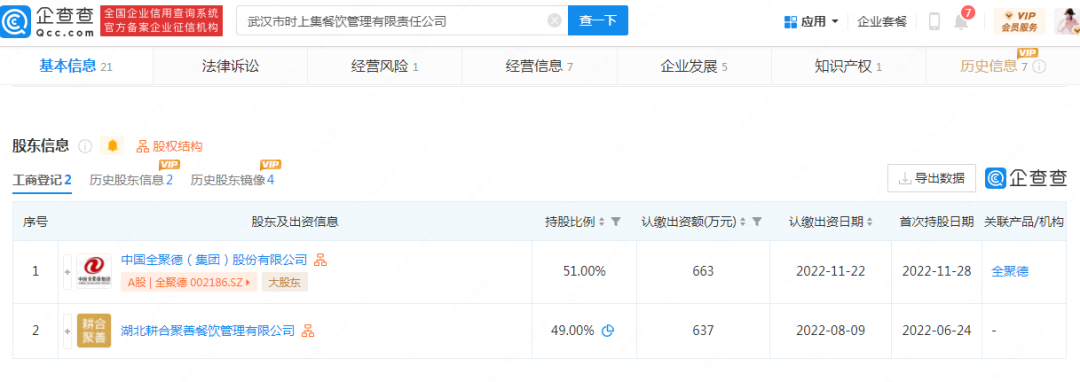Filter the 认缴出资额 column
The height and width of the screenshot is (382, 1080).
click(x=757, y=222)
